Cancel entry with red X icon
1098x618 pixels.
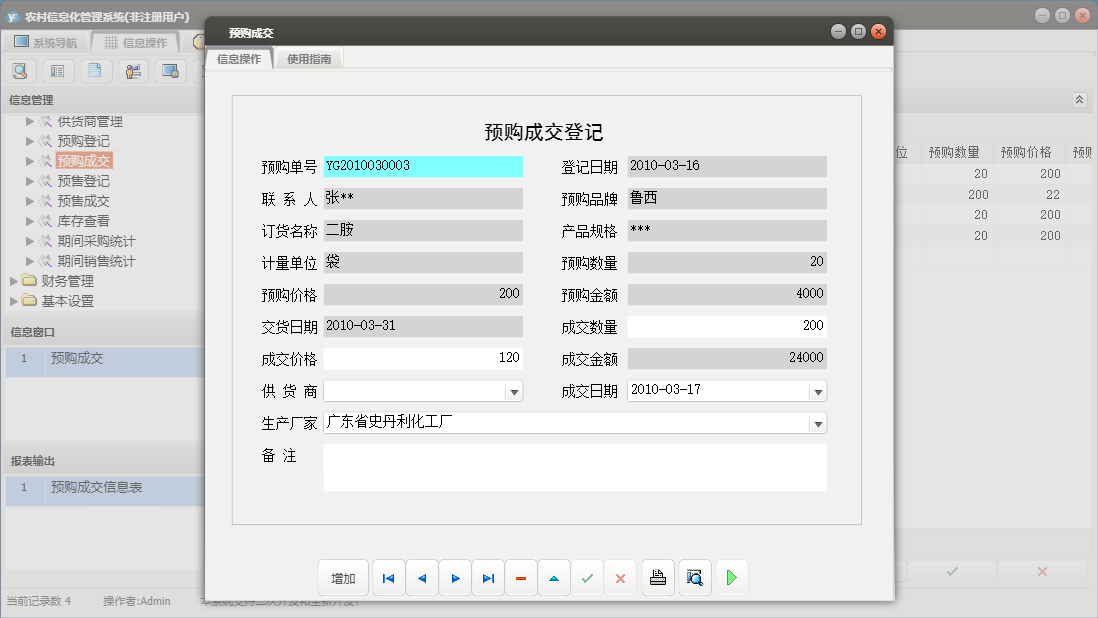(x=620, y=577)
